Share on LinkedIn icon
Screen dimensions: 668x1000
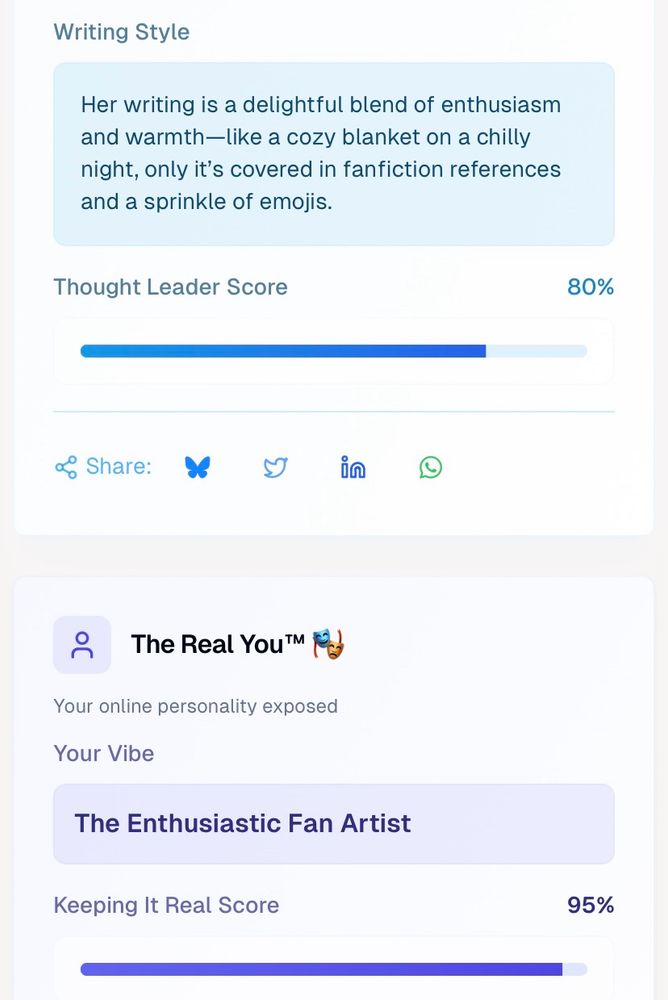click(x=353, y=467)
